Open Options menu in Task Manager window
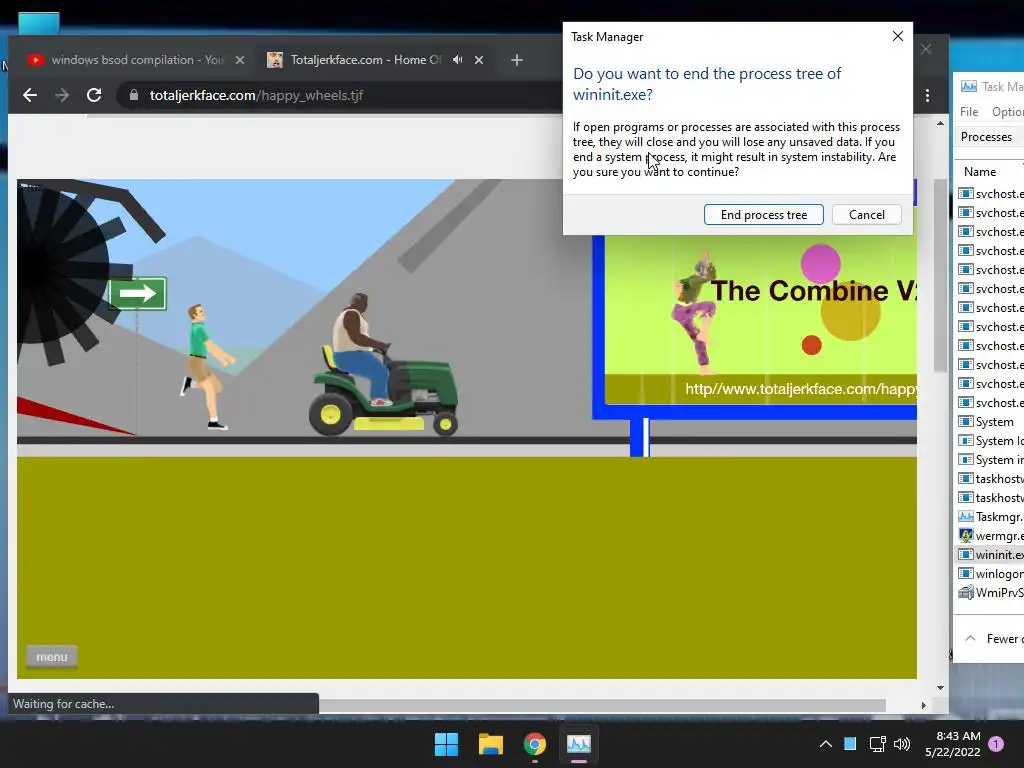Image resolution: width=1024 pixels, height=768 pixels. click(1008, 112)
